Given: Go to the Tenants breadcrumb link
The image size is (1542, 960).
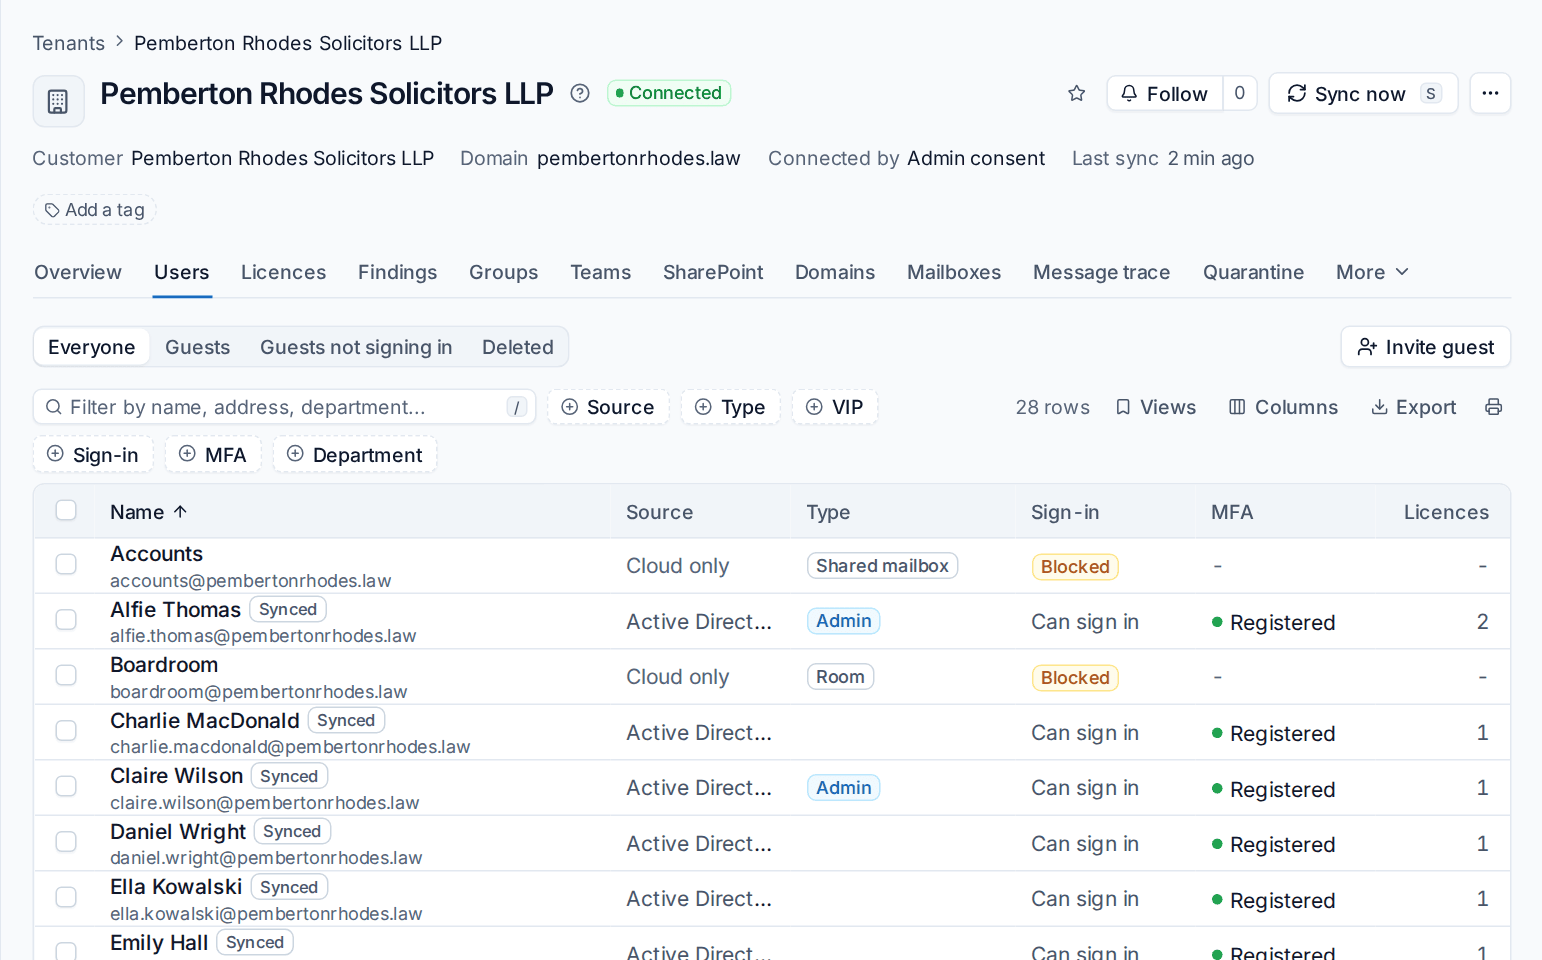Looking at the screenshot, I should tap(68, 43).
